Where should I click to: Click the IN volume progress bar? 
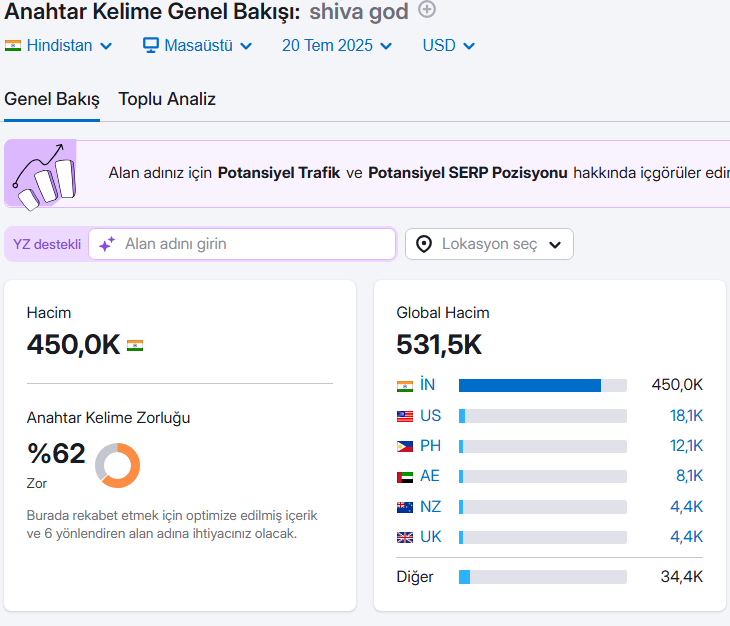543,385
